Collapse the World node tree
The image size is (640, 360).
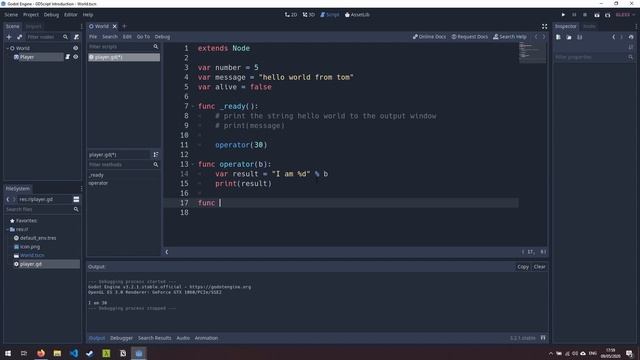7,48
